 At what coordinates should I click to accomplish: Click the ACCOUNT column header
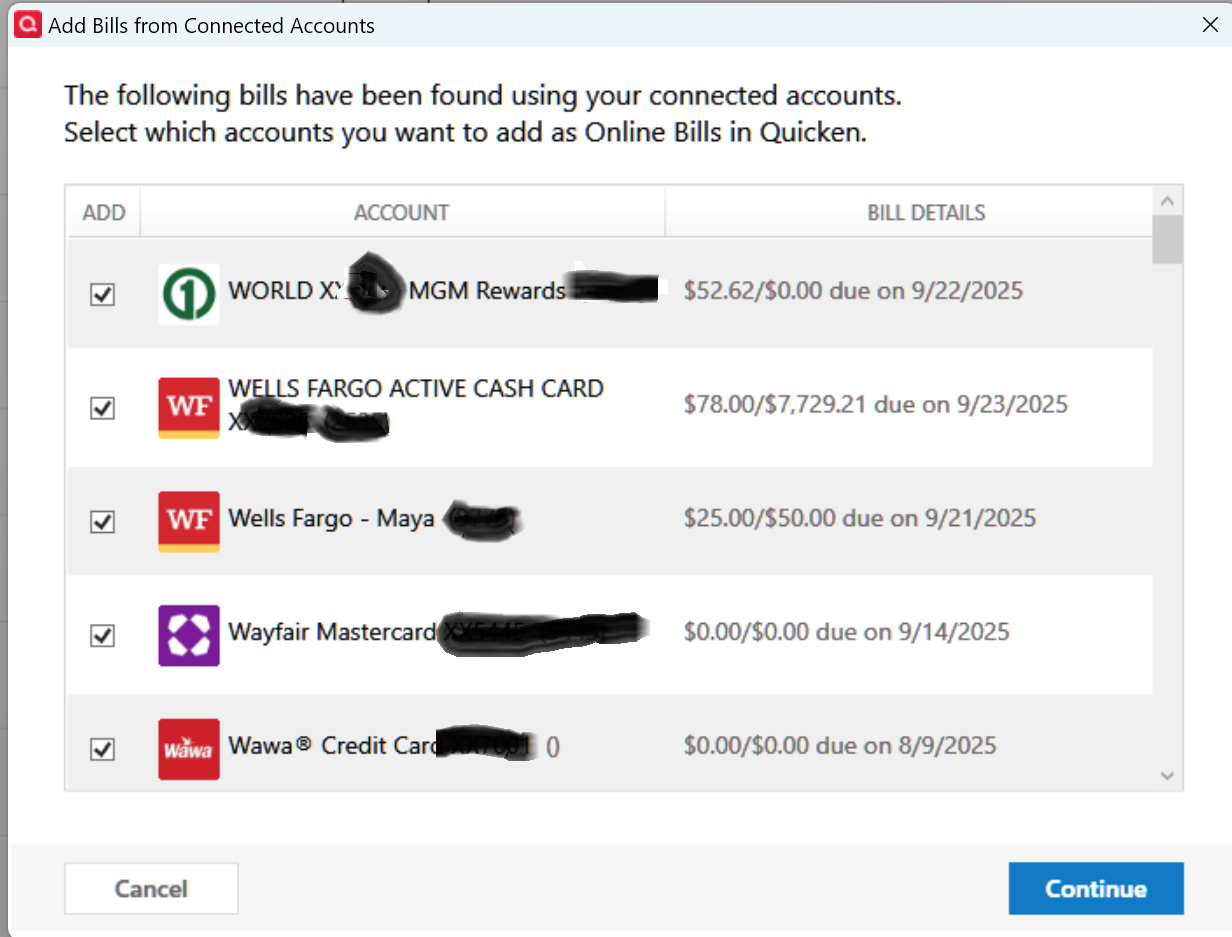tap(402, 213)
